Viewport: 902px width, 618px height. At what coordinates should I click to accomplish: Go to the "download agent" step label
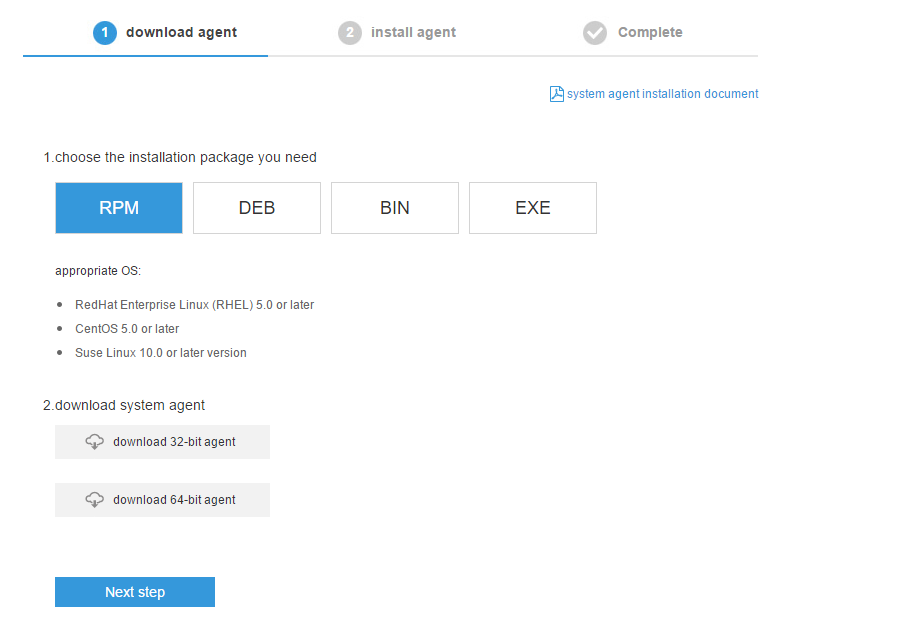click(181, 33)
